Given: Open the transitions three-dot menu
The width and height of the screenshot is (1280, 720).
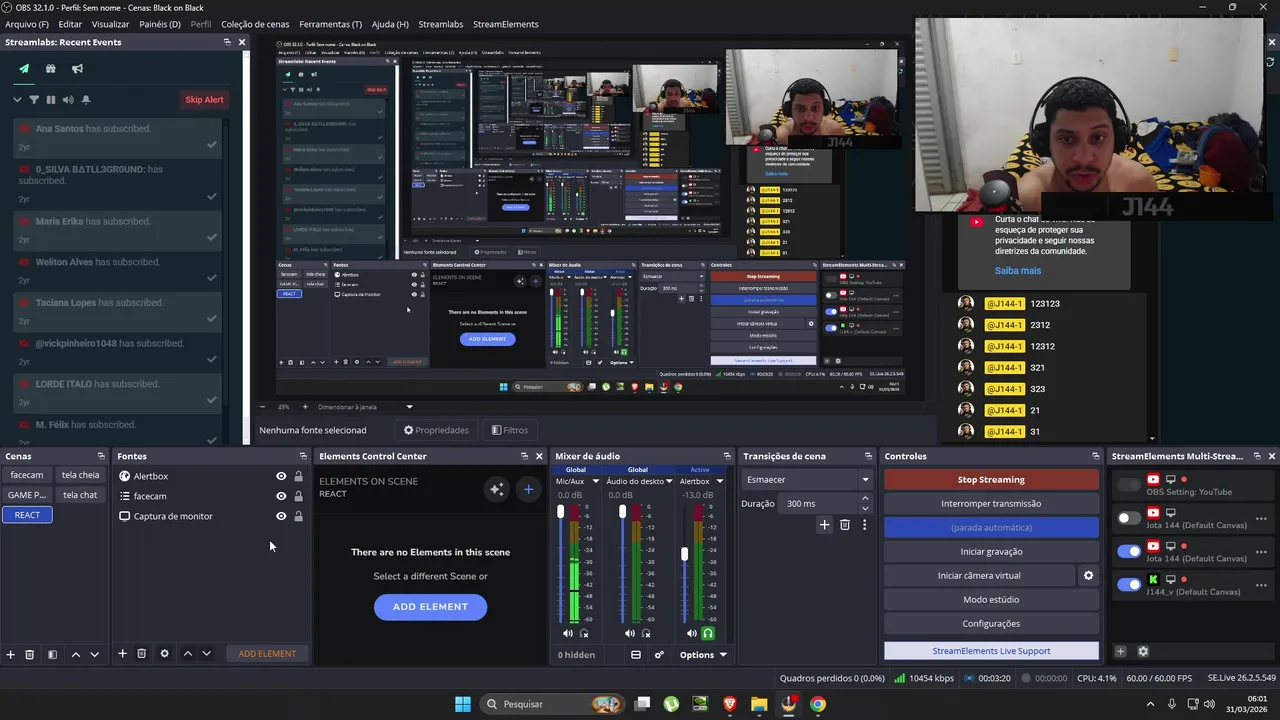Looking at the screenshot, I should [864, 525].
